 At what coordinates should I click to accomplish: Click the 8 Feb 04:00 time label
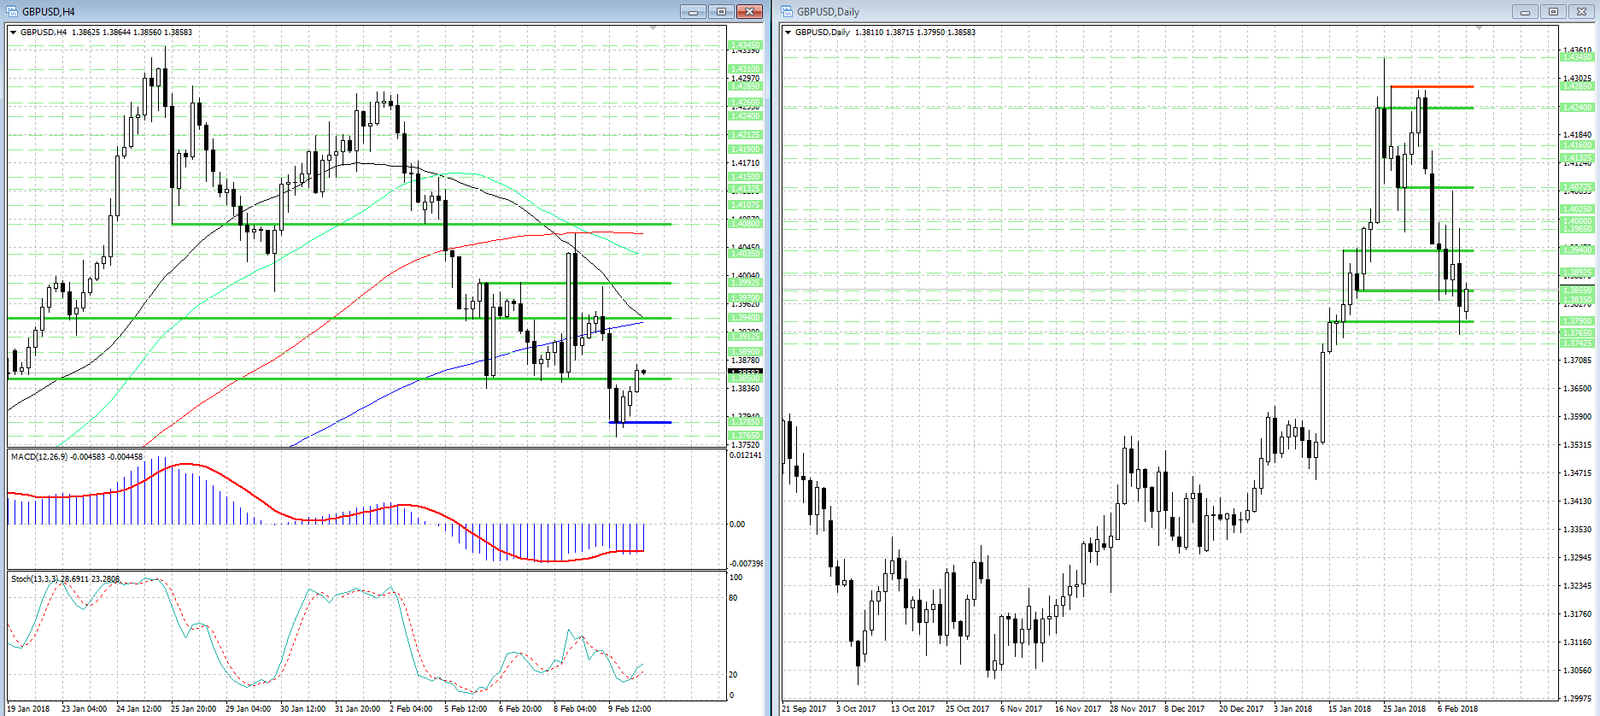click(575, 708)
